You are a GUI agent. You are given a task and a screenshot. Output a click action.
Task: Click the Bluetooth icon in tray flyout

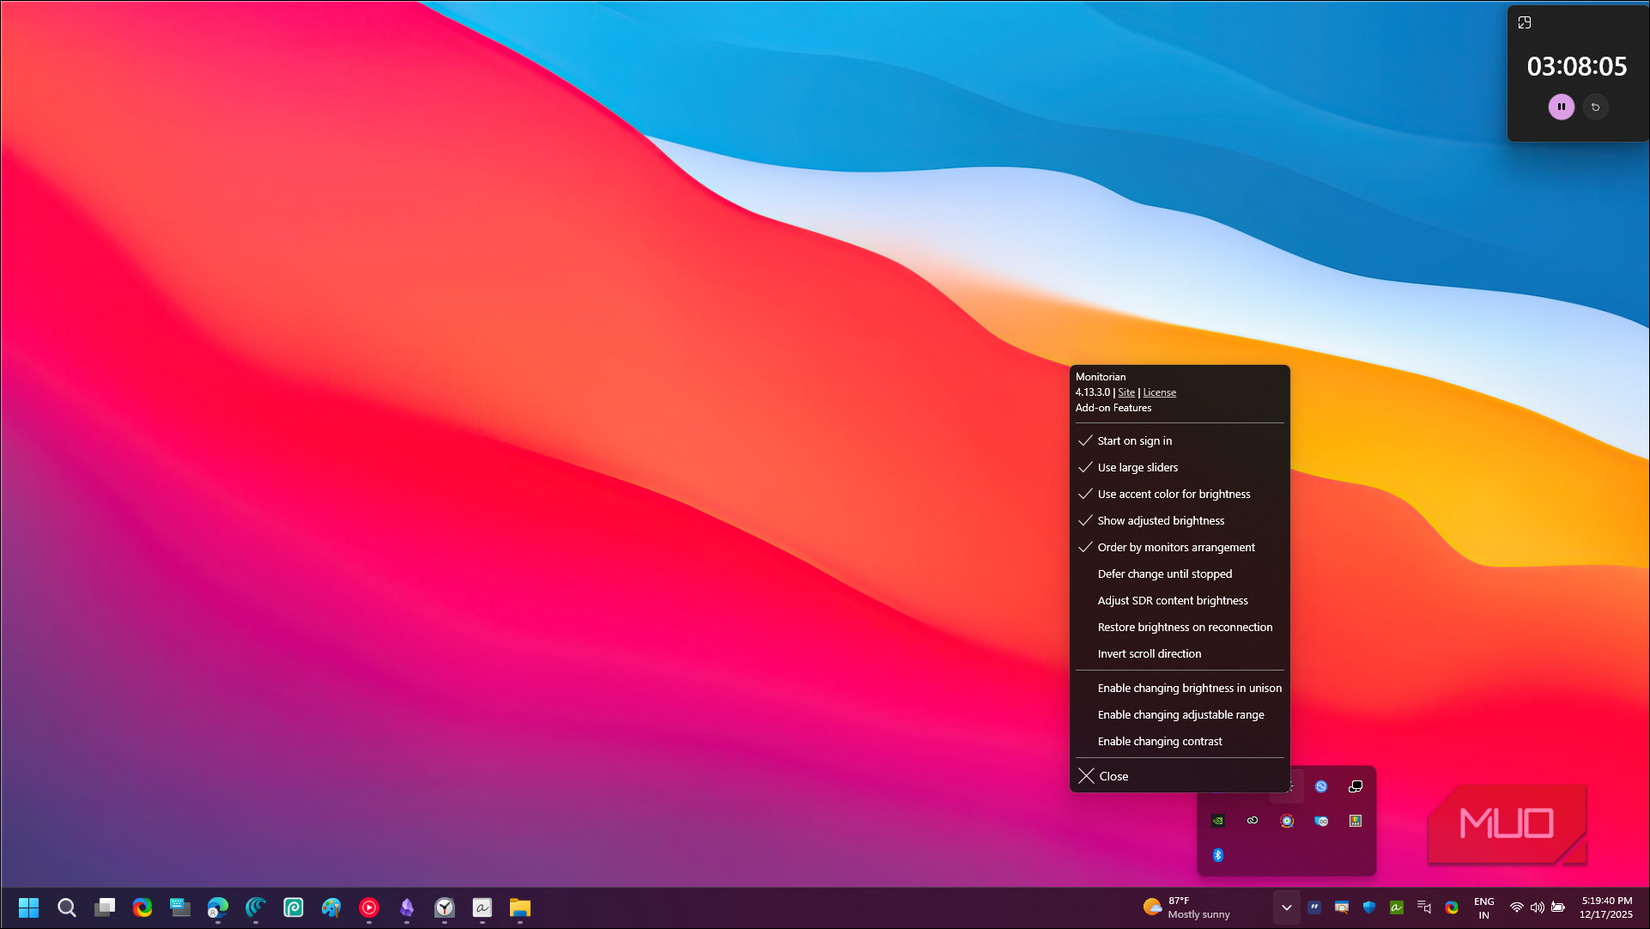(x=1218, y=855)
